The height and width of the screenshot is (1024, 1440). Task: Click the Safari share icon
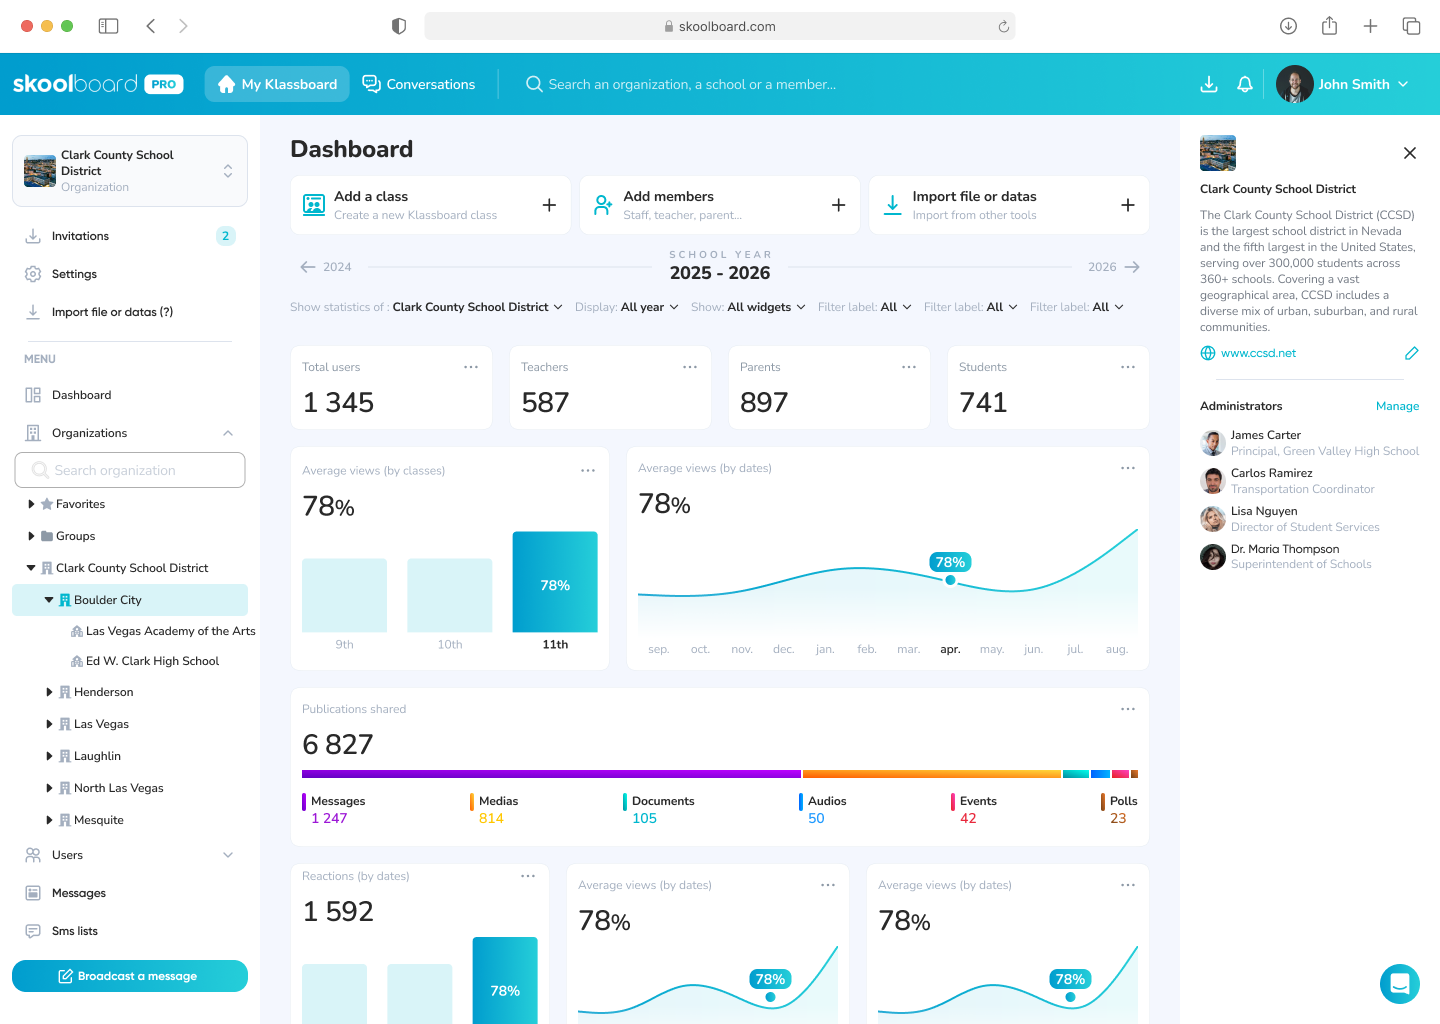point(1329,26)
